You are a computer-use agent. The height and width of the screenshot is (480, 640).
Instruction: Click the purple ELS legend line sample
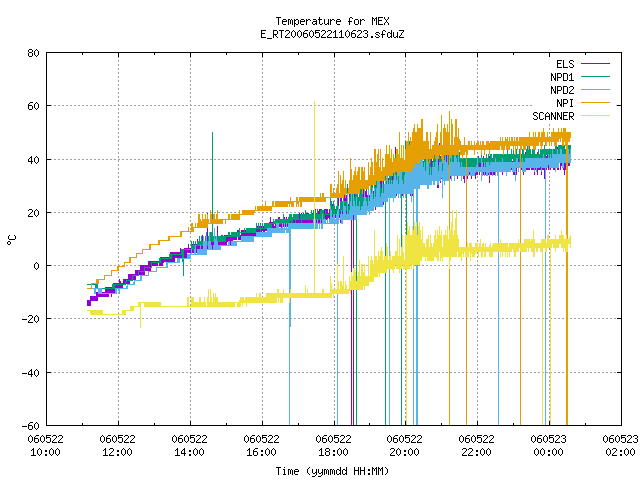[595, 64]
